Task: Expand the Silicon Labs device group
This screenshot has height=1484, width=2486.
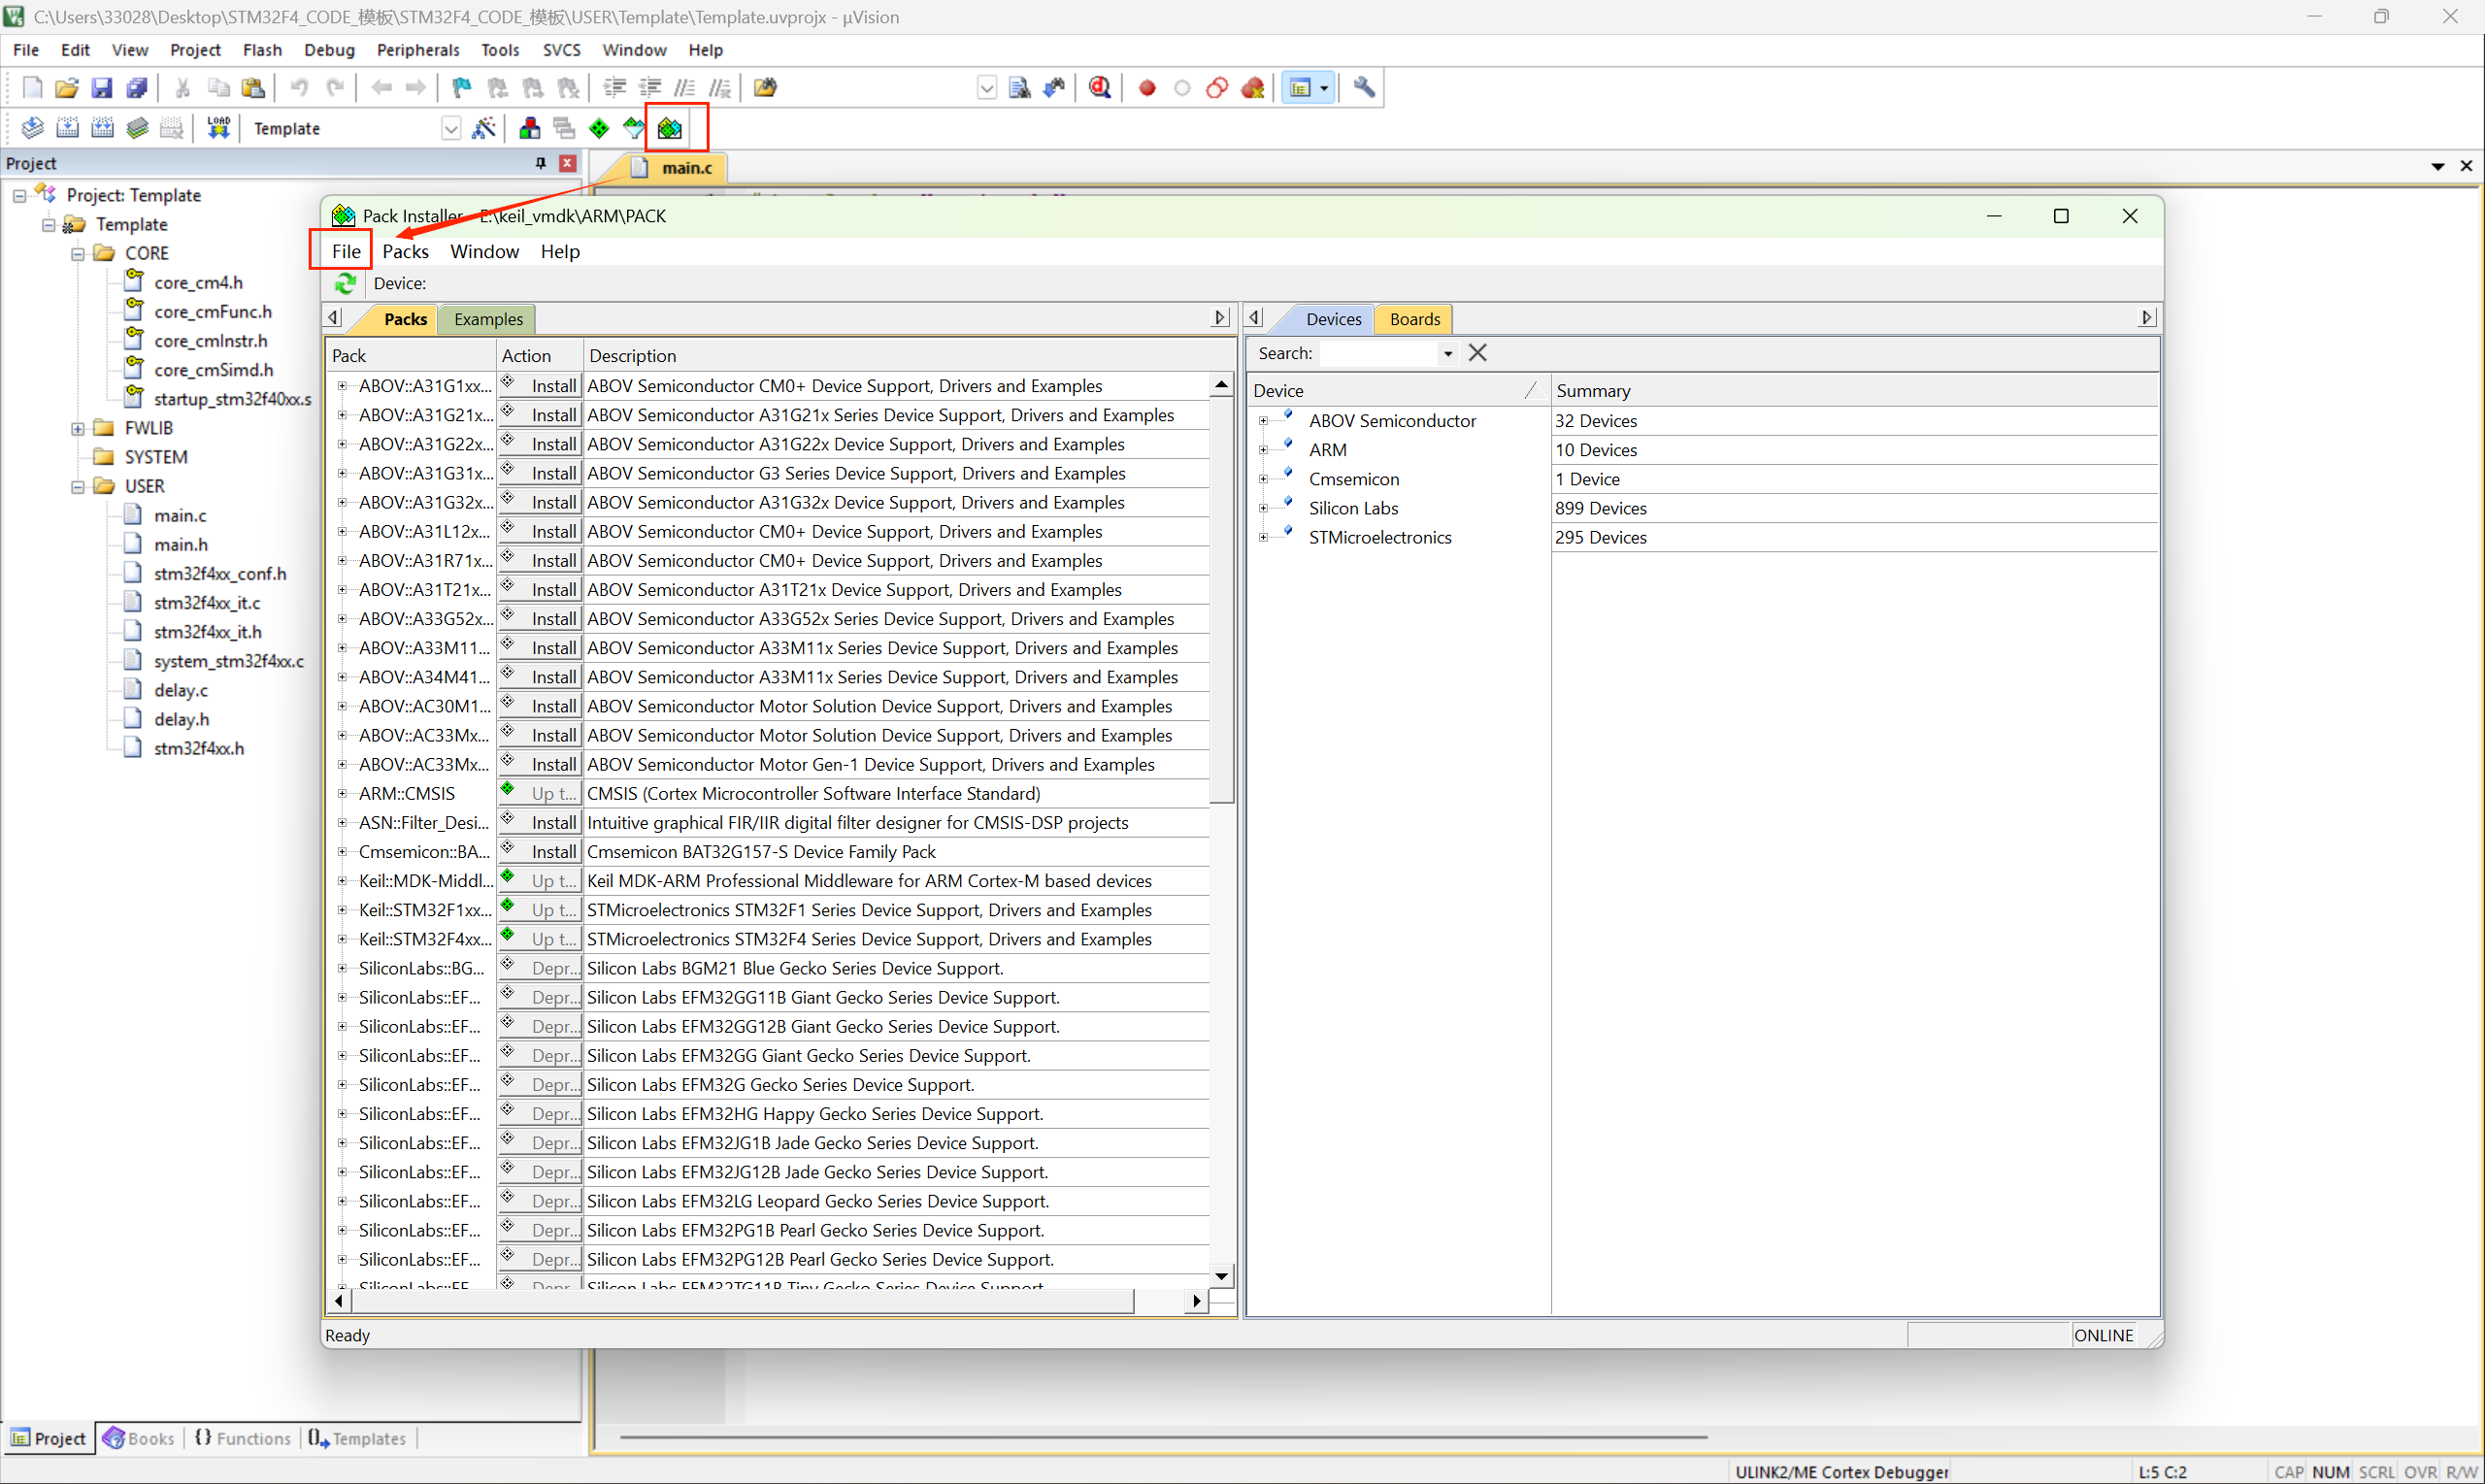Action: pyautogui.click(x=1263, y=509)
